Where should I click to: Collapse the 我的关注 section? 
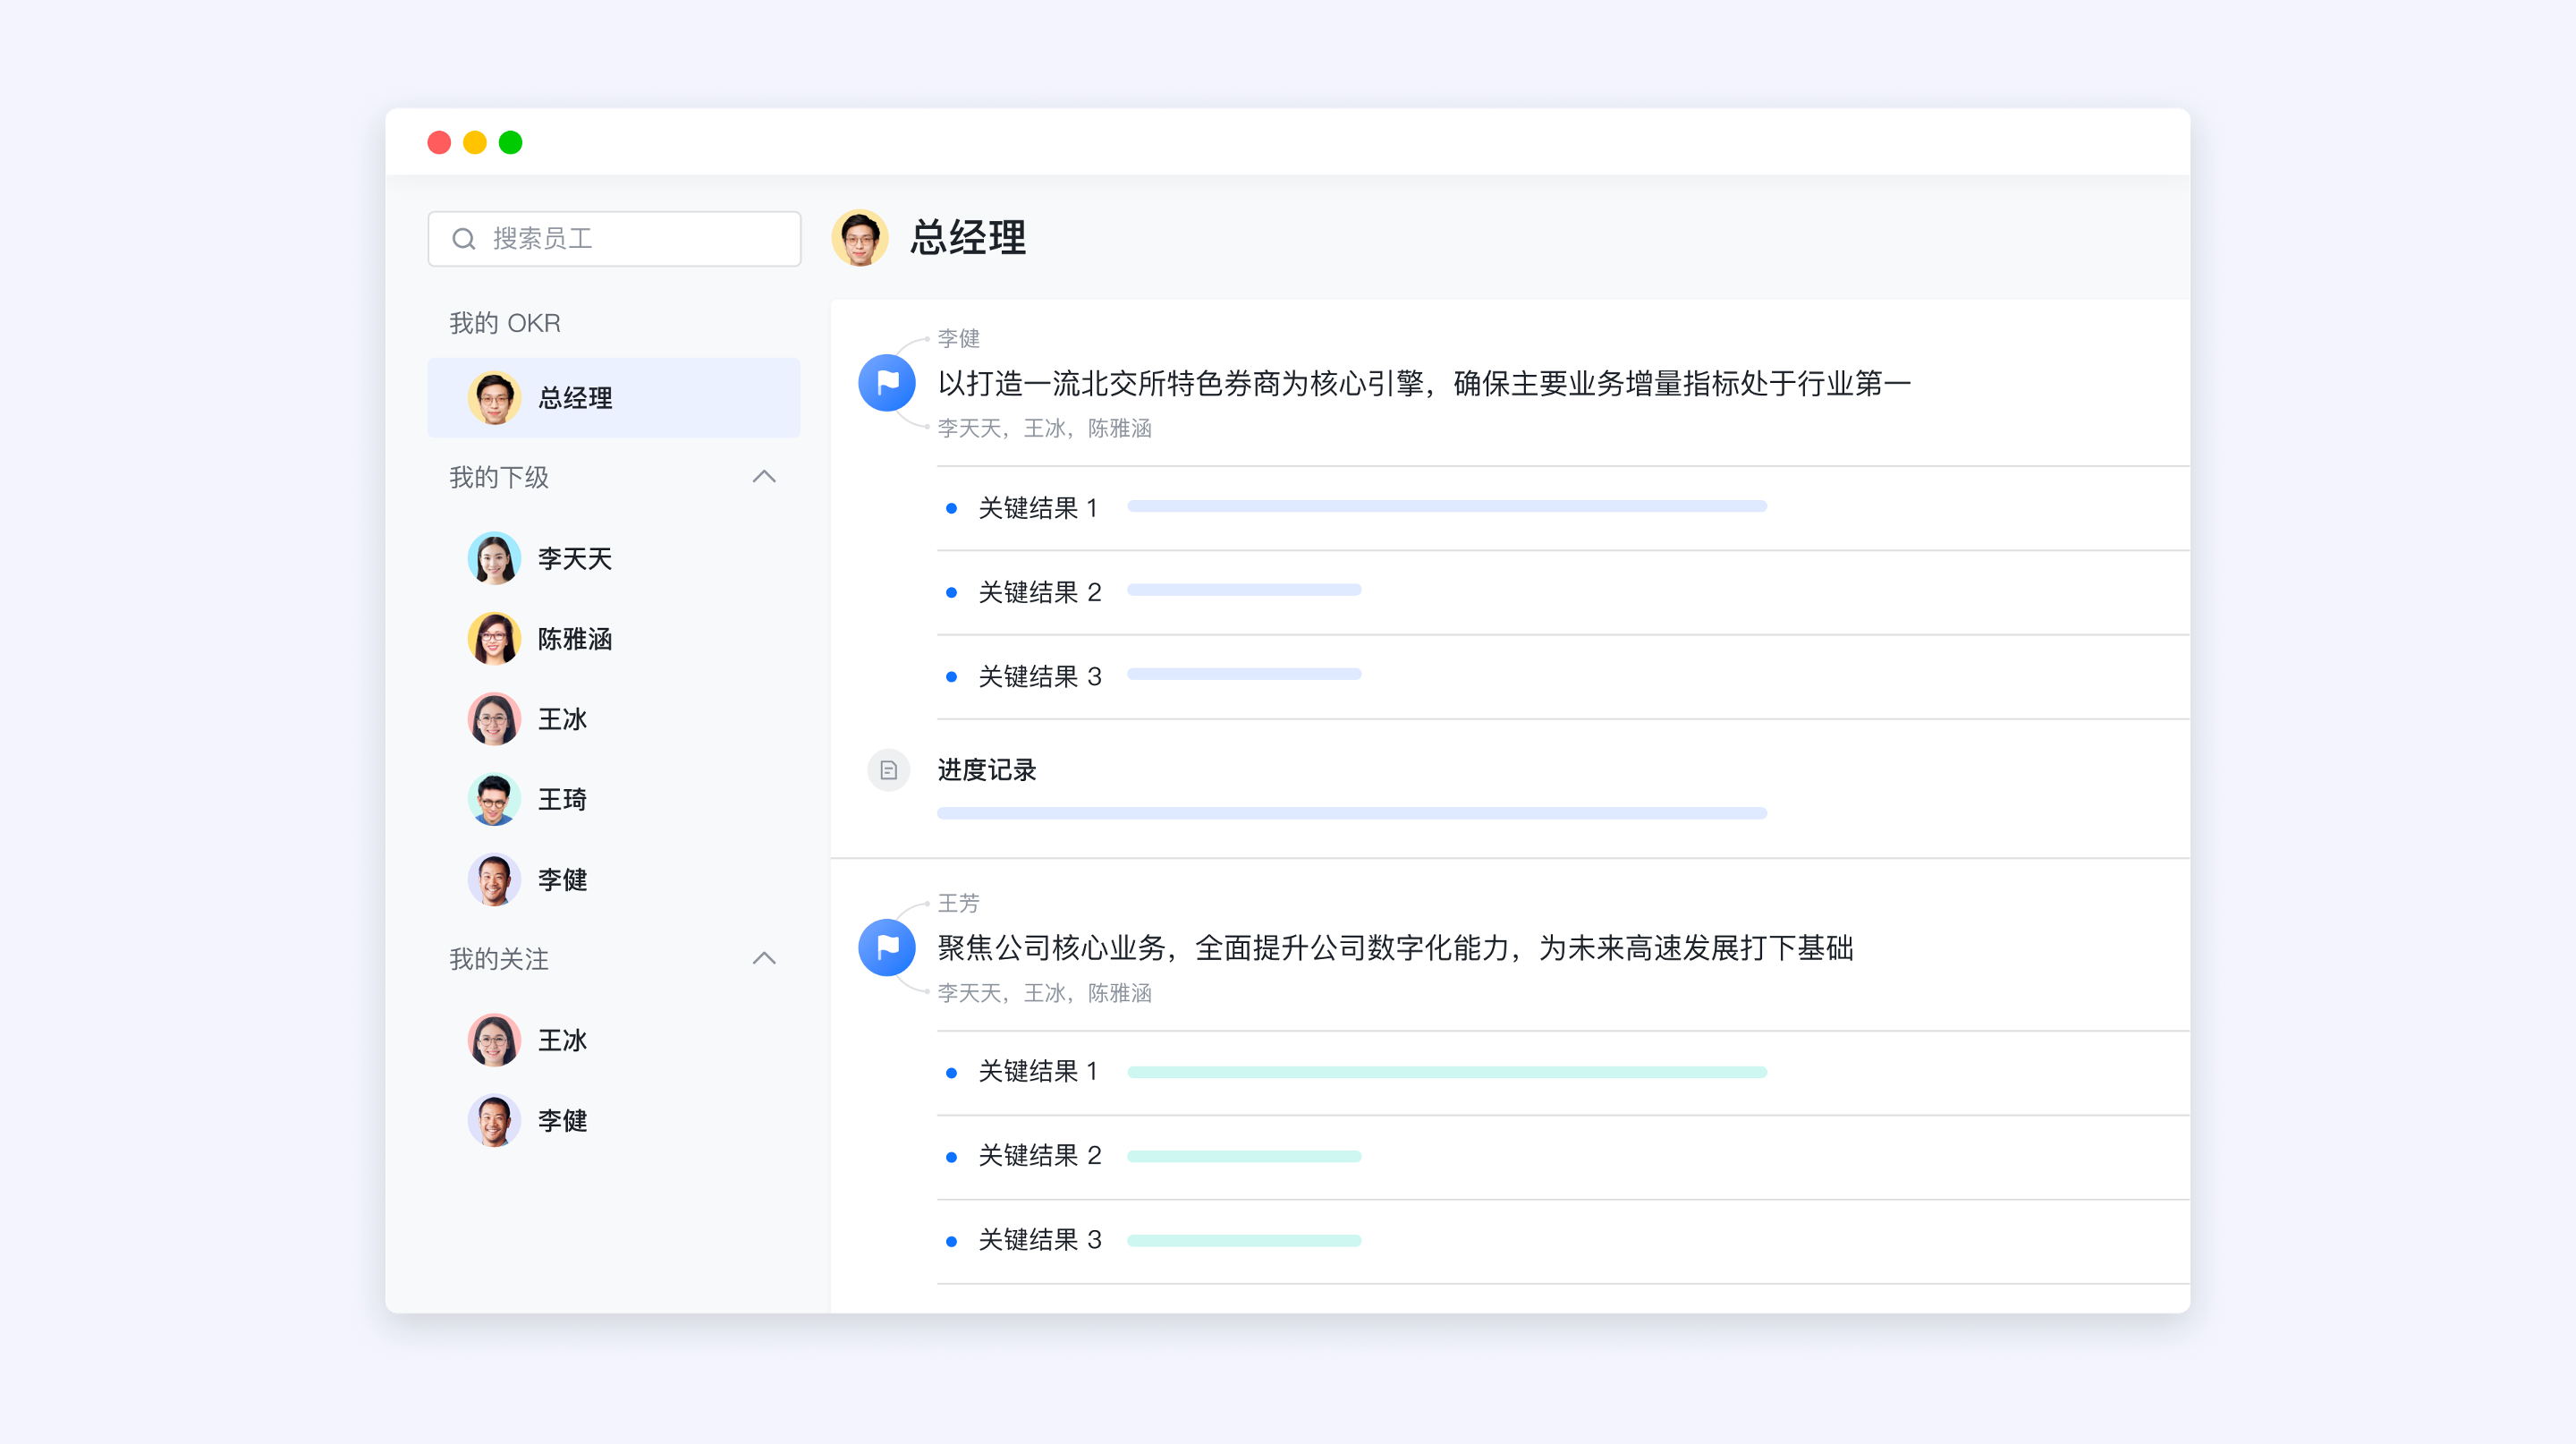click(764, 959)
